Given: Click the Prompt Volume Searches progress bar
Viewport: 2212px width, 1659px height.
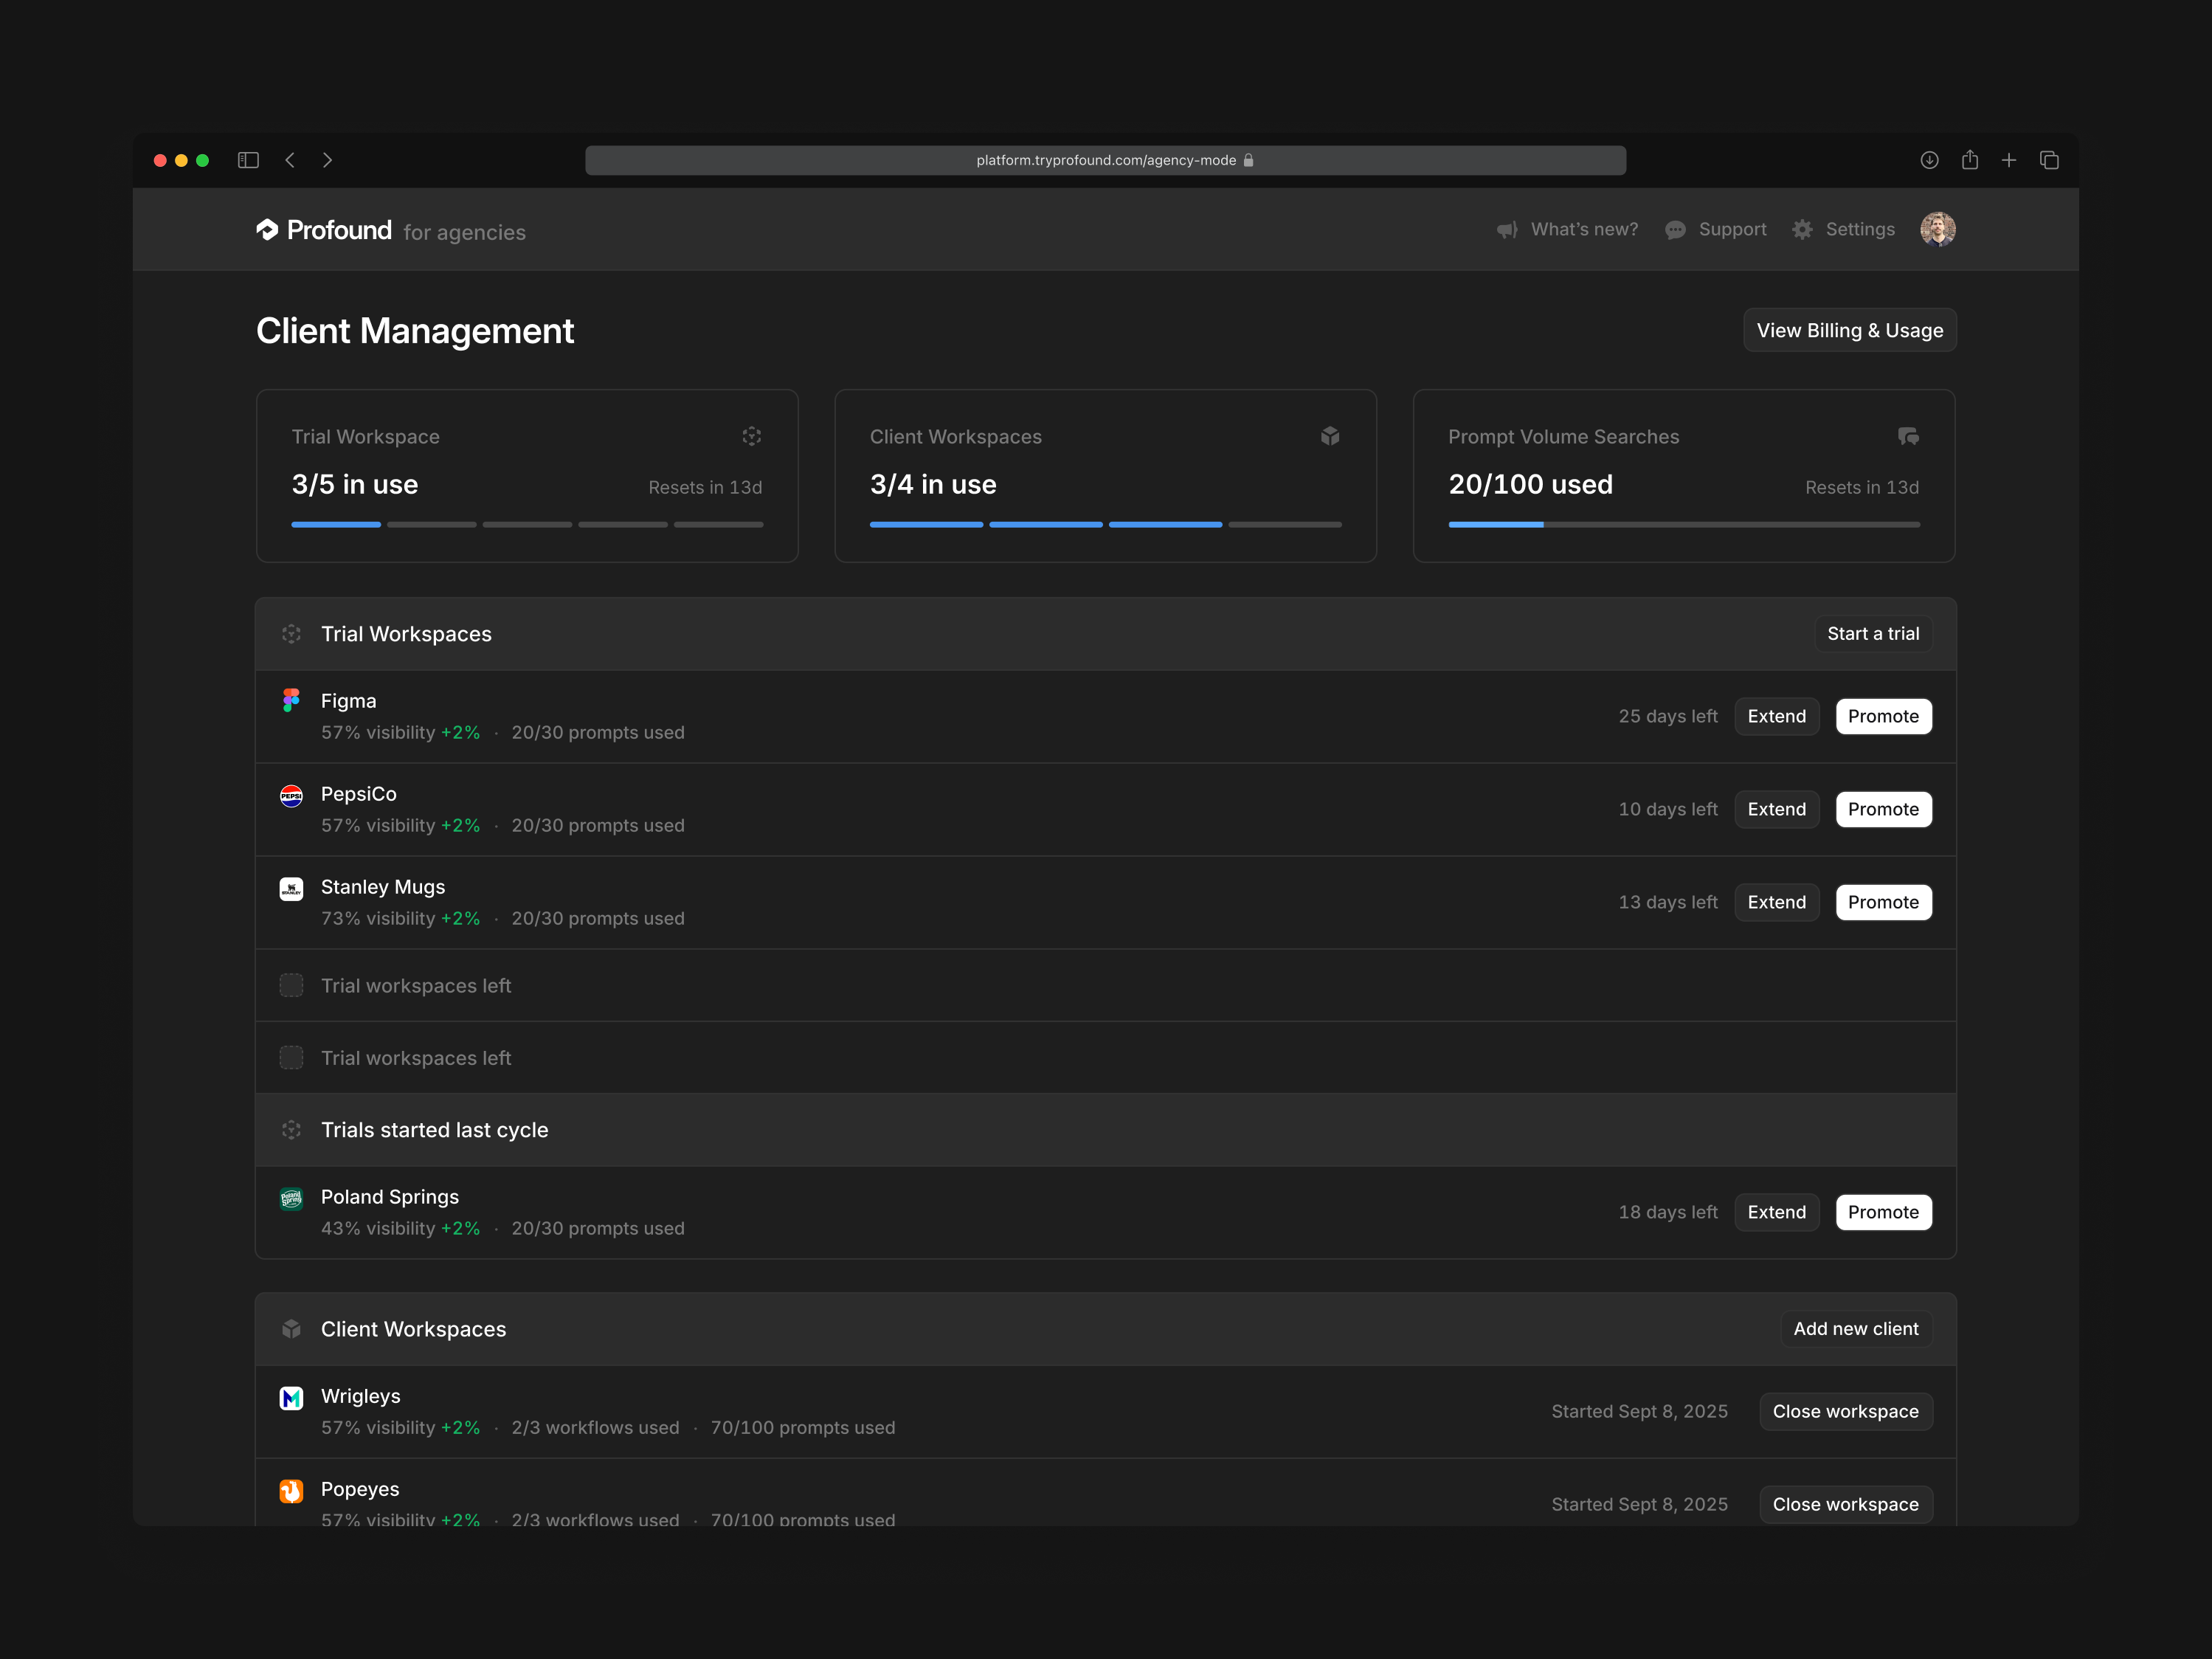Looking at the screenshot, I should coord(1683,524).
